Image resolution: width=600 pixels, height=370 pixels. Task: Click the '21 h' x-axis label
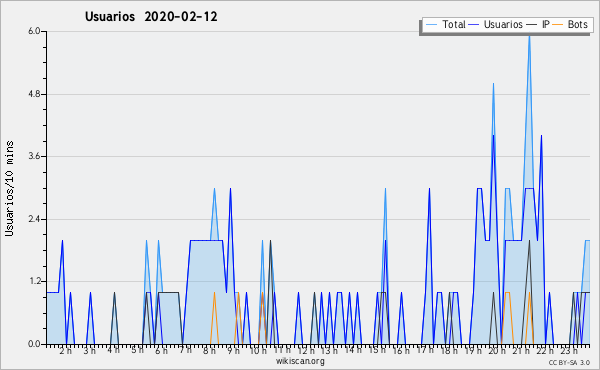pyautogui.click(x=521, y=351)
